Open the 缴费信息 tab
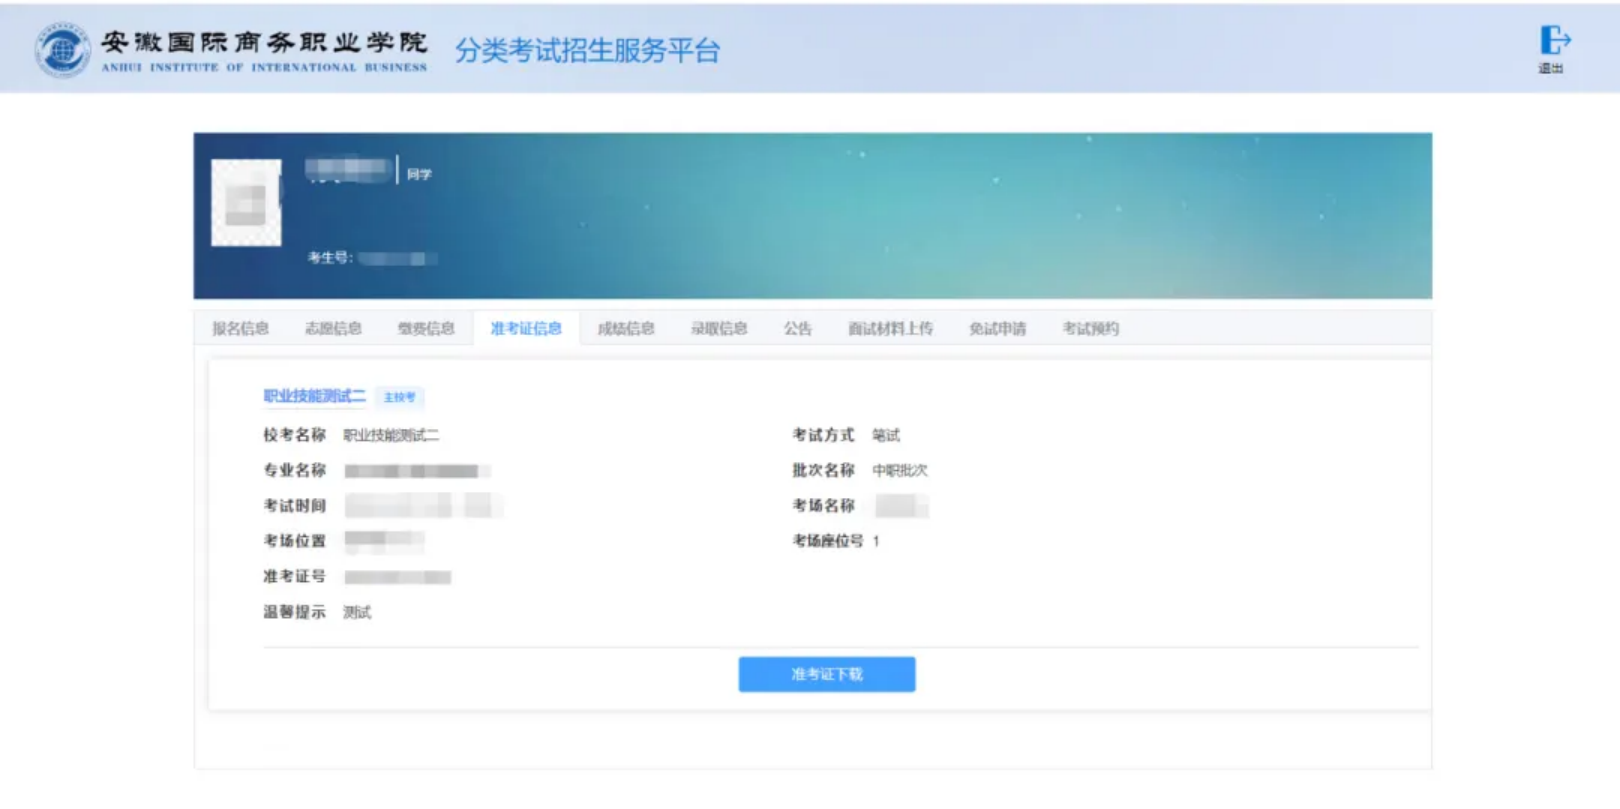This screenshot has width=1620, height=809. pyautogui.click(x=426, y=328)
